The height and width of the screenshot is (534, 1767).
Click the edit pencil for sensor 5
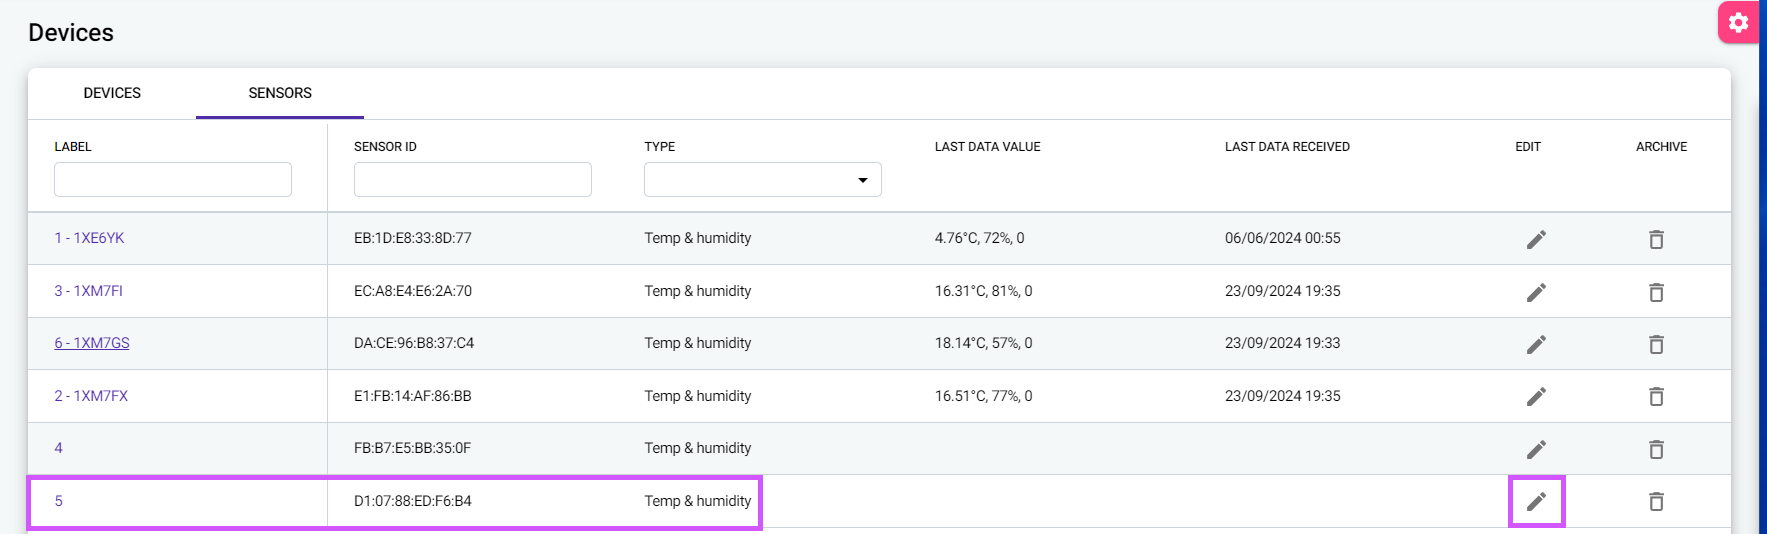pos(1536,501)
